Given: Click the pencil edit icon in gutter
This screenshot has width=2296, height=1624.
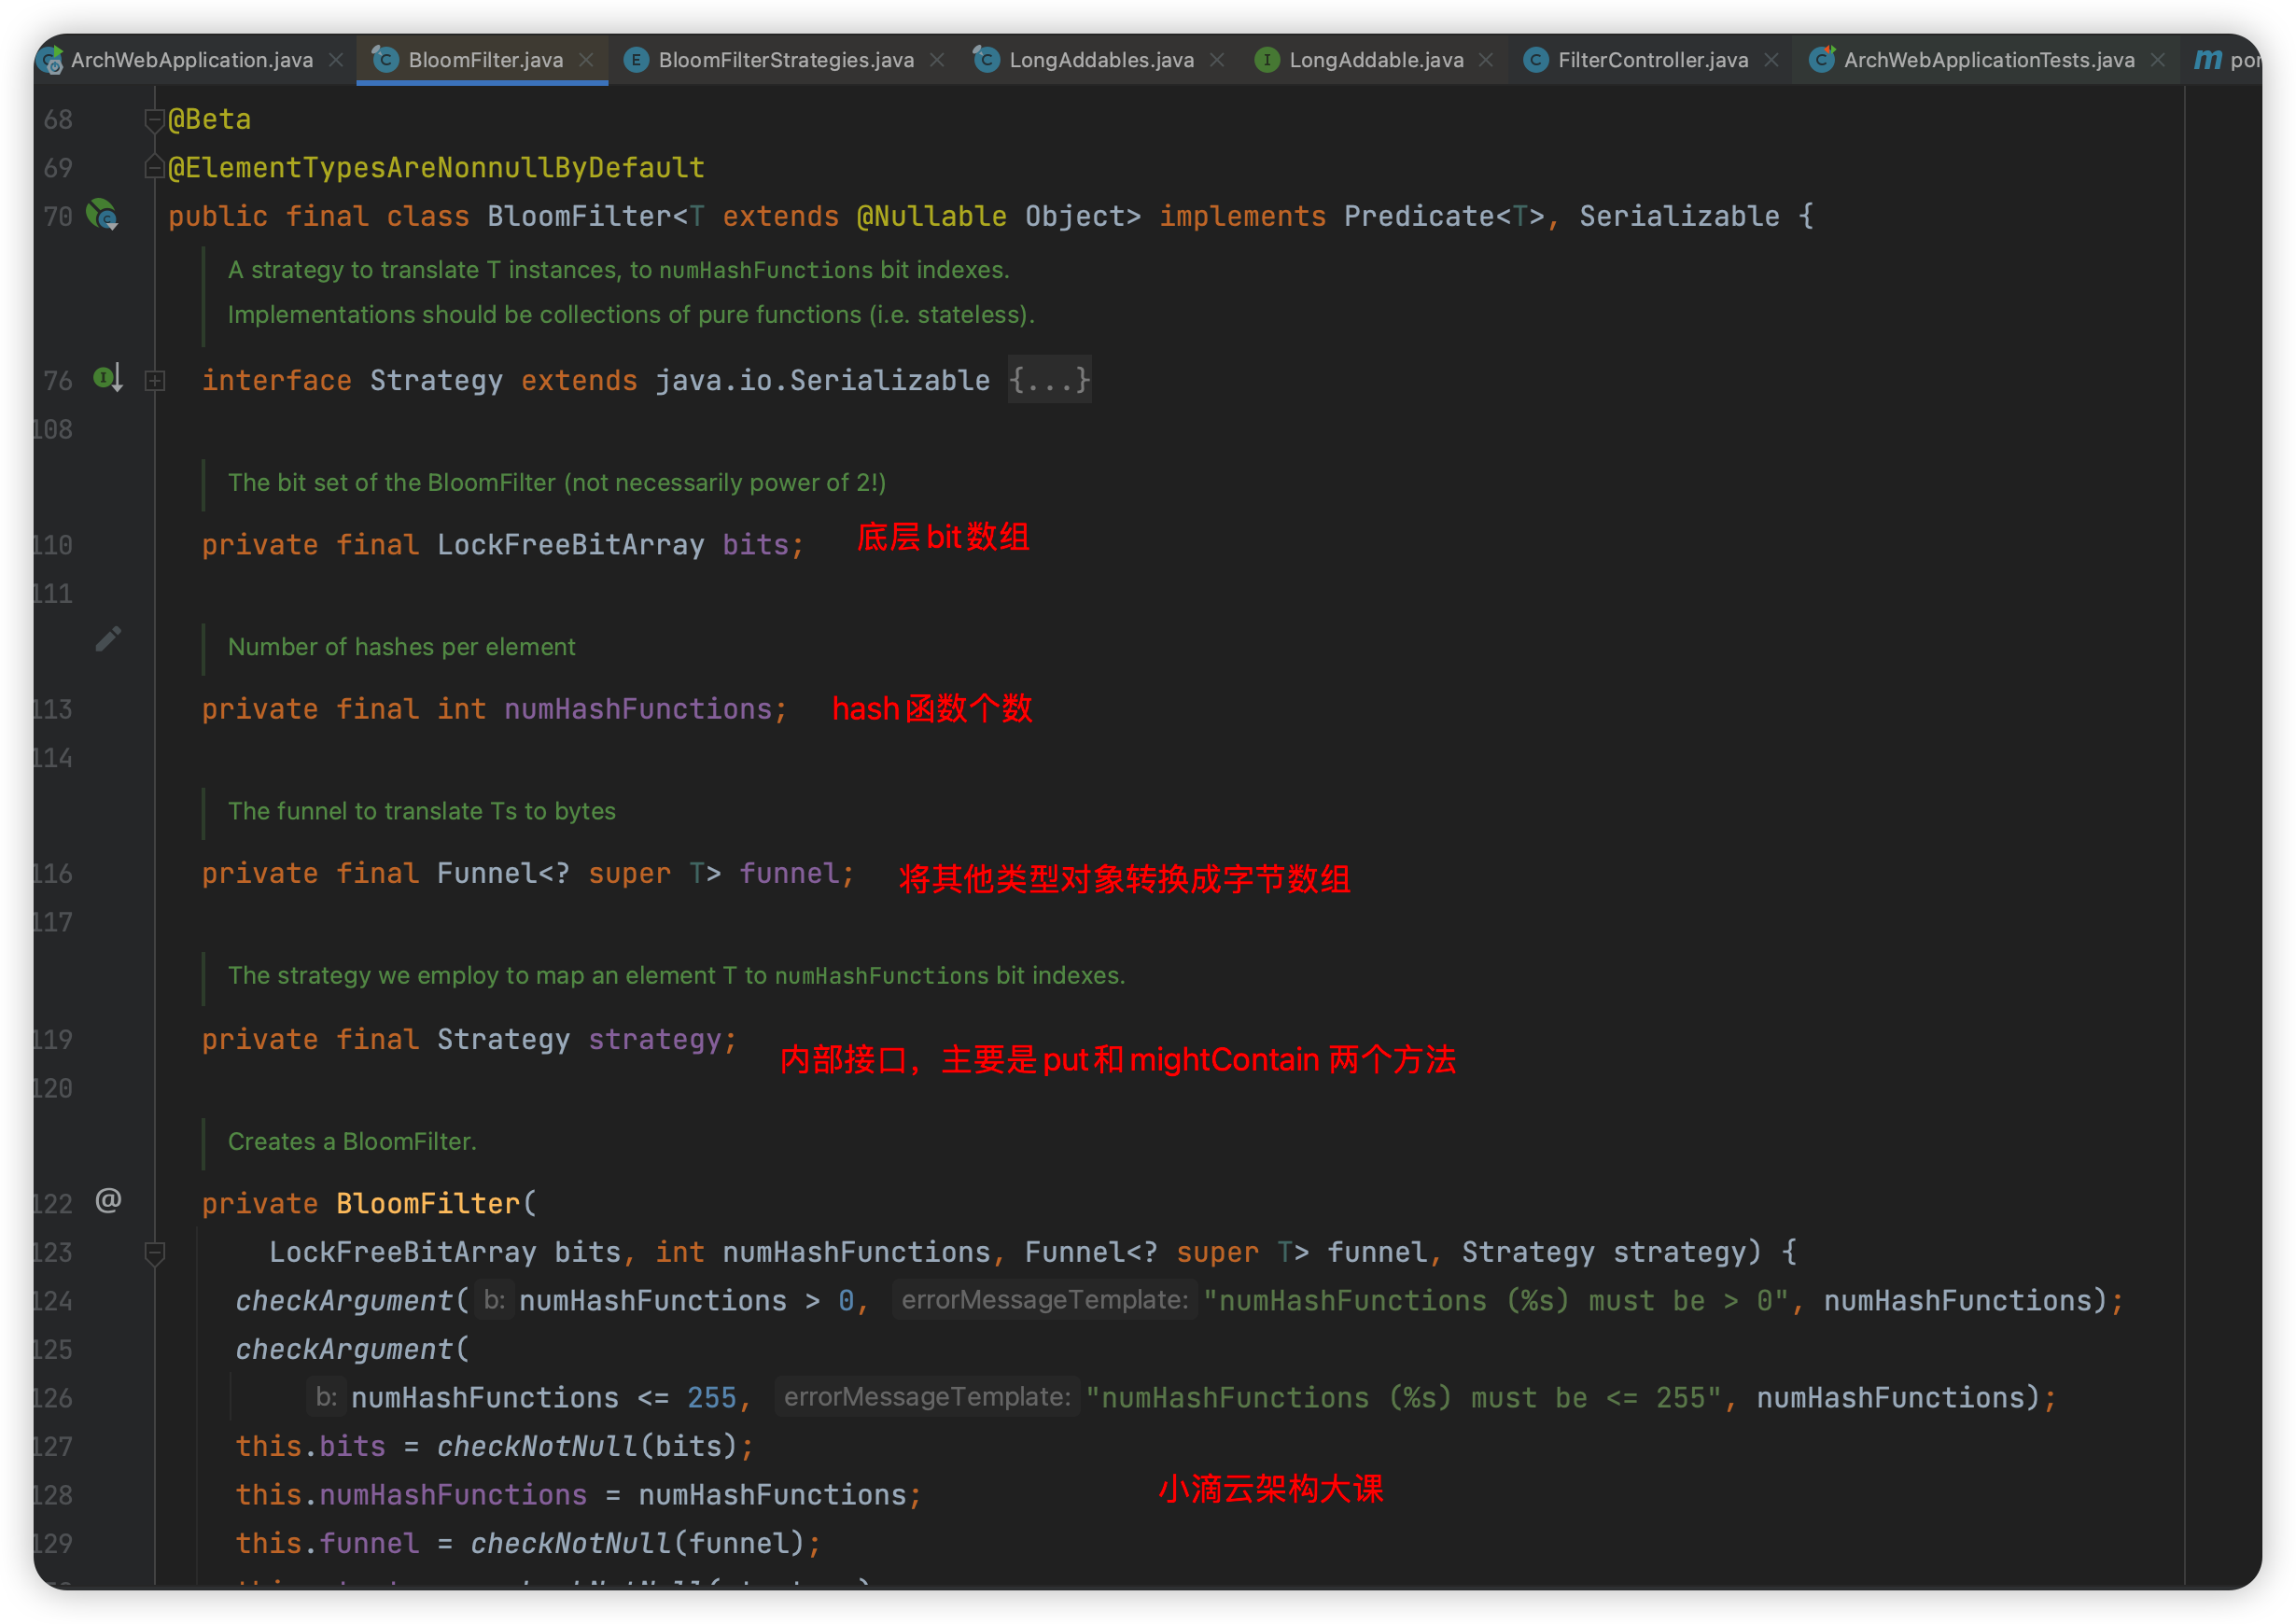Looking at the screenshot, I should point(108,639).
